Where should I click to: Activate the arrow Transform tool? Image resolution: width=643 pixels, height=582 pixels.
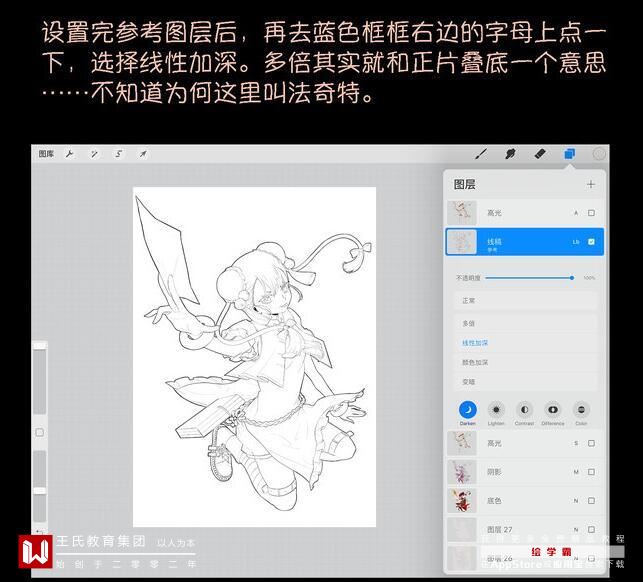(x=143, y=154)
